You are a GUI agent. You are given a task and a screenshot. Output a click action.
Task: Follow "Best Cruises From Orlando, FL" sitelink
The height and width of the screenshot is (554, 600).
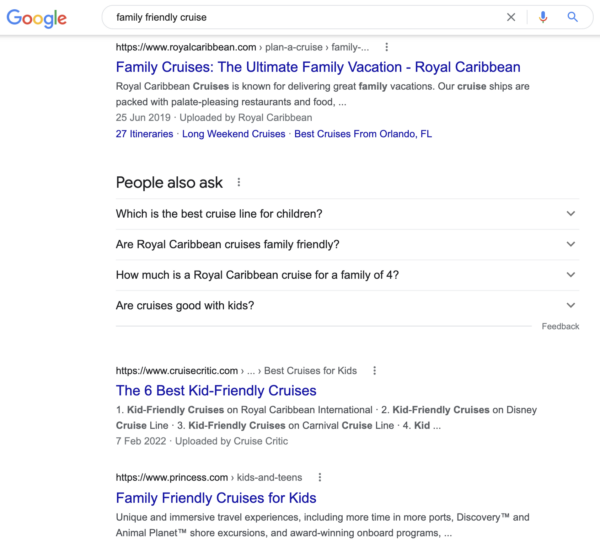[363, 134]
